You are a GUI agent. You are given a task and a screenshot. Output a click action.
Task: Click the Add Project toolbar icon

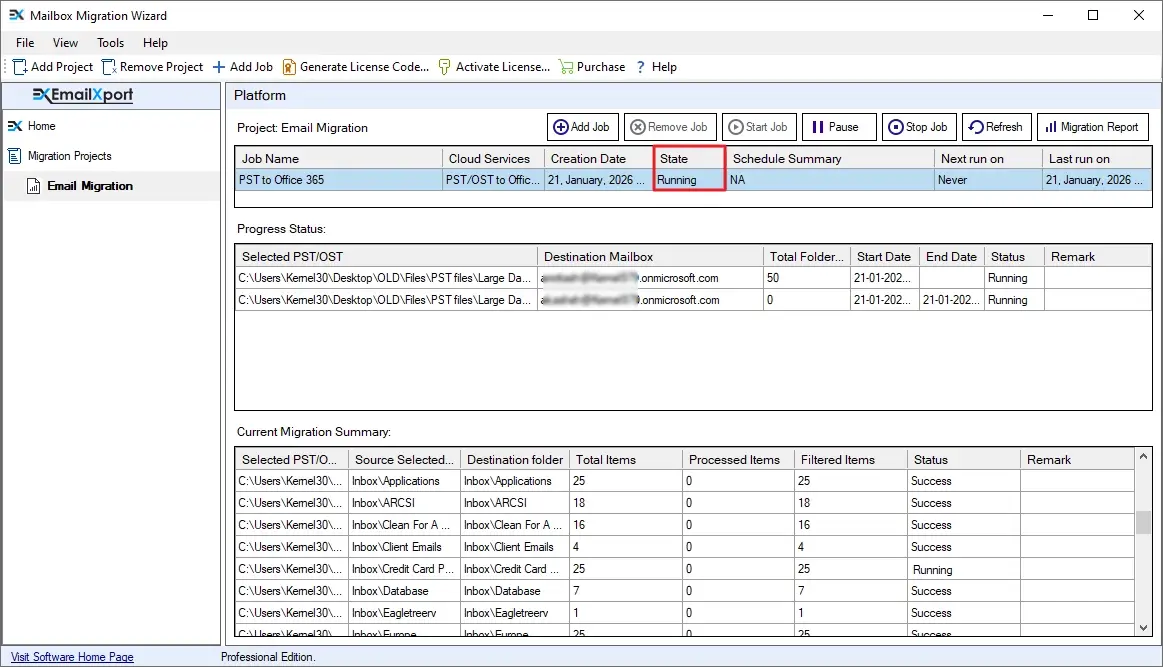pos(52,66)
